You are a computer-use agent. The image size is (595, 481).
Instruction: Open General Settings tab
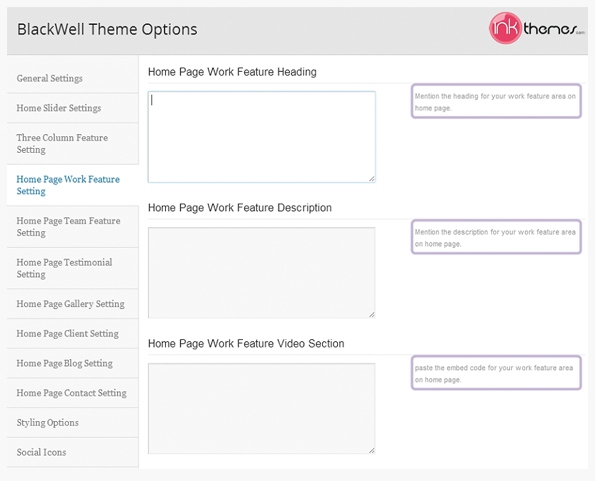click(72, 78)
